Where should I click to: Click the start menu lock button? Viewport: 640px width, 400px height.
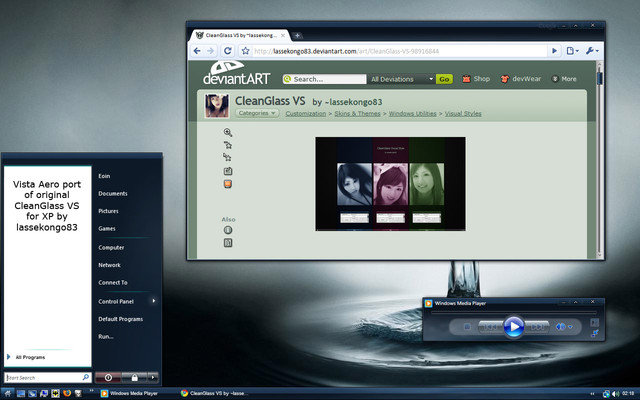coord(134,378)
